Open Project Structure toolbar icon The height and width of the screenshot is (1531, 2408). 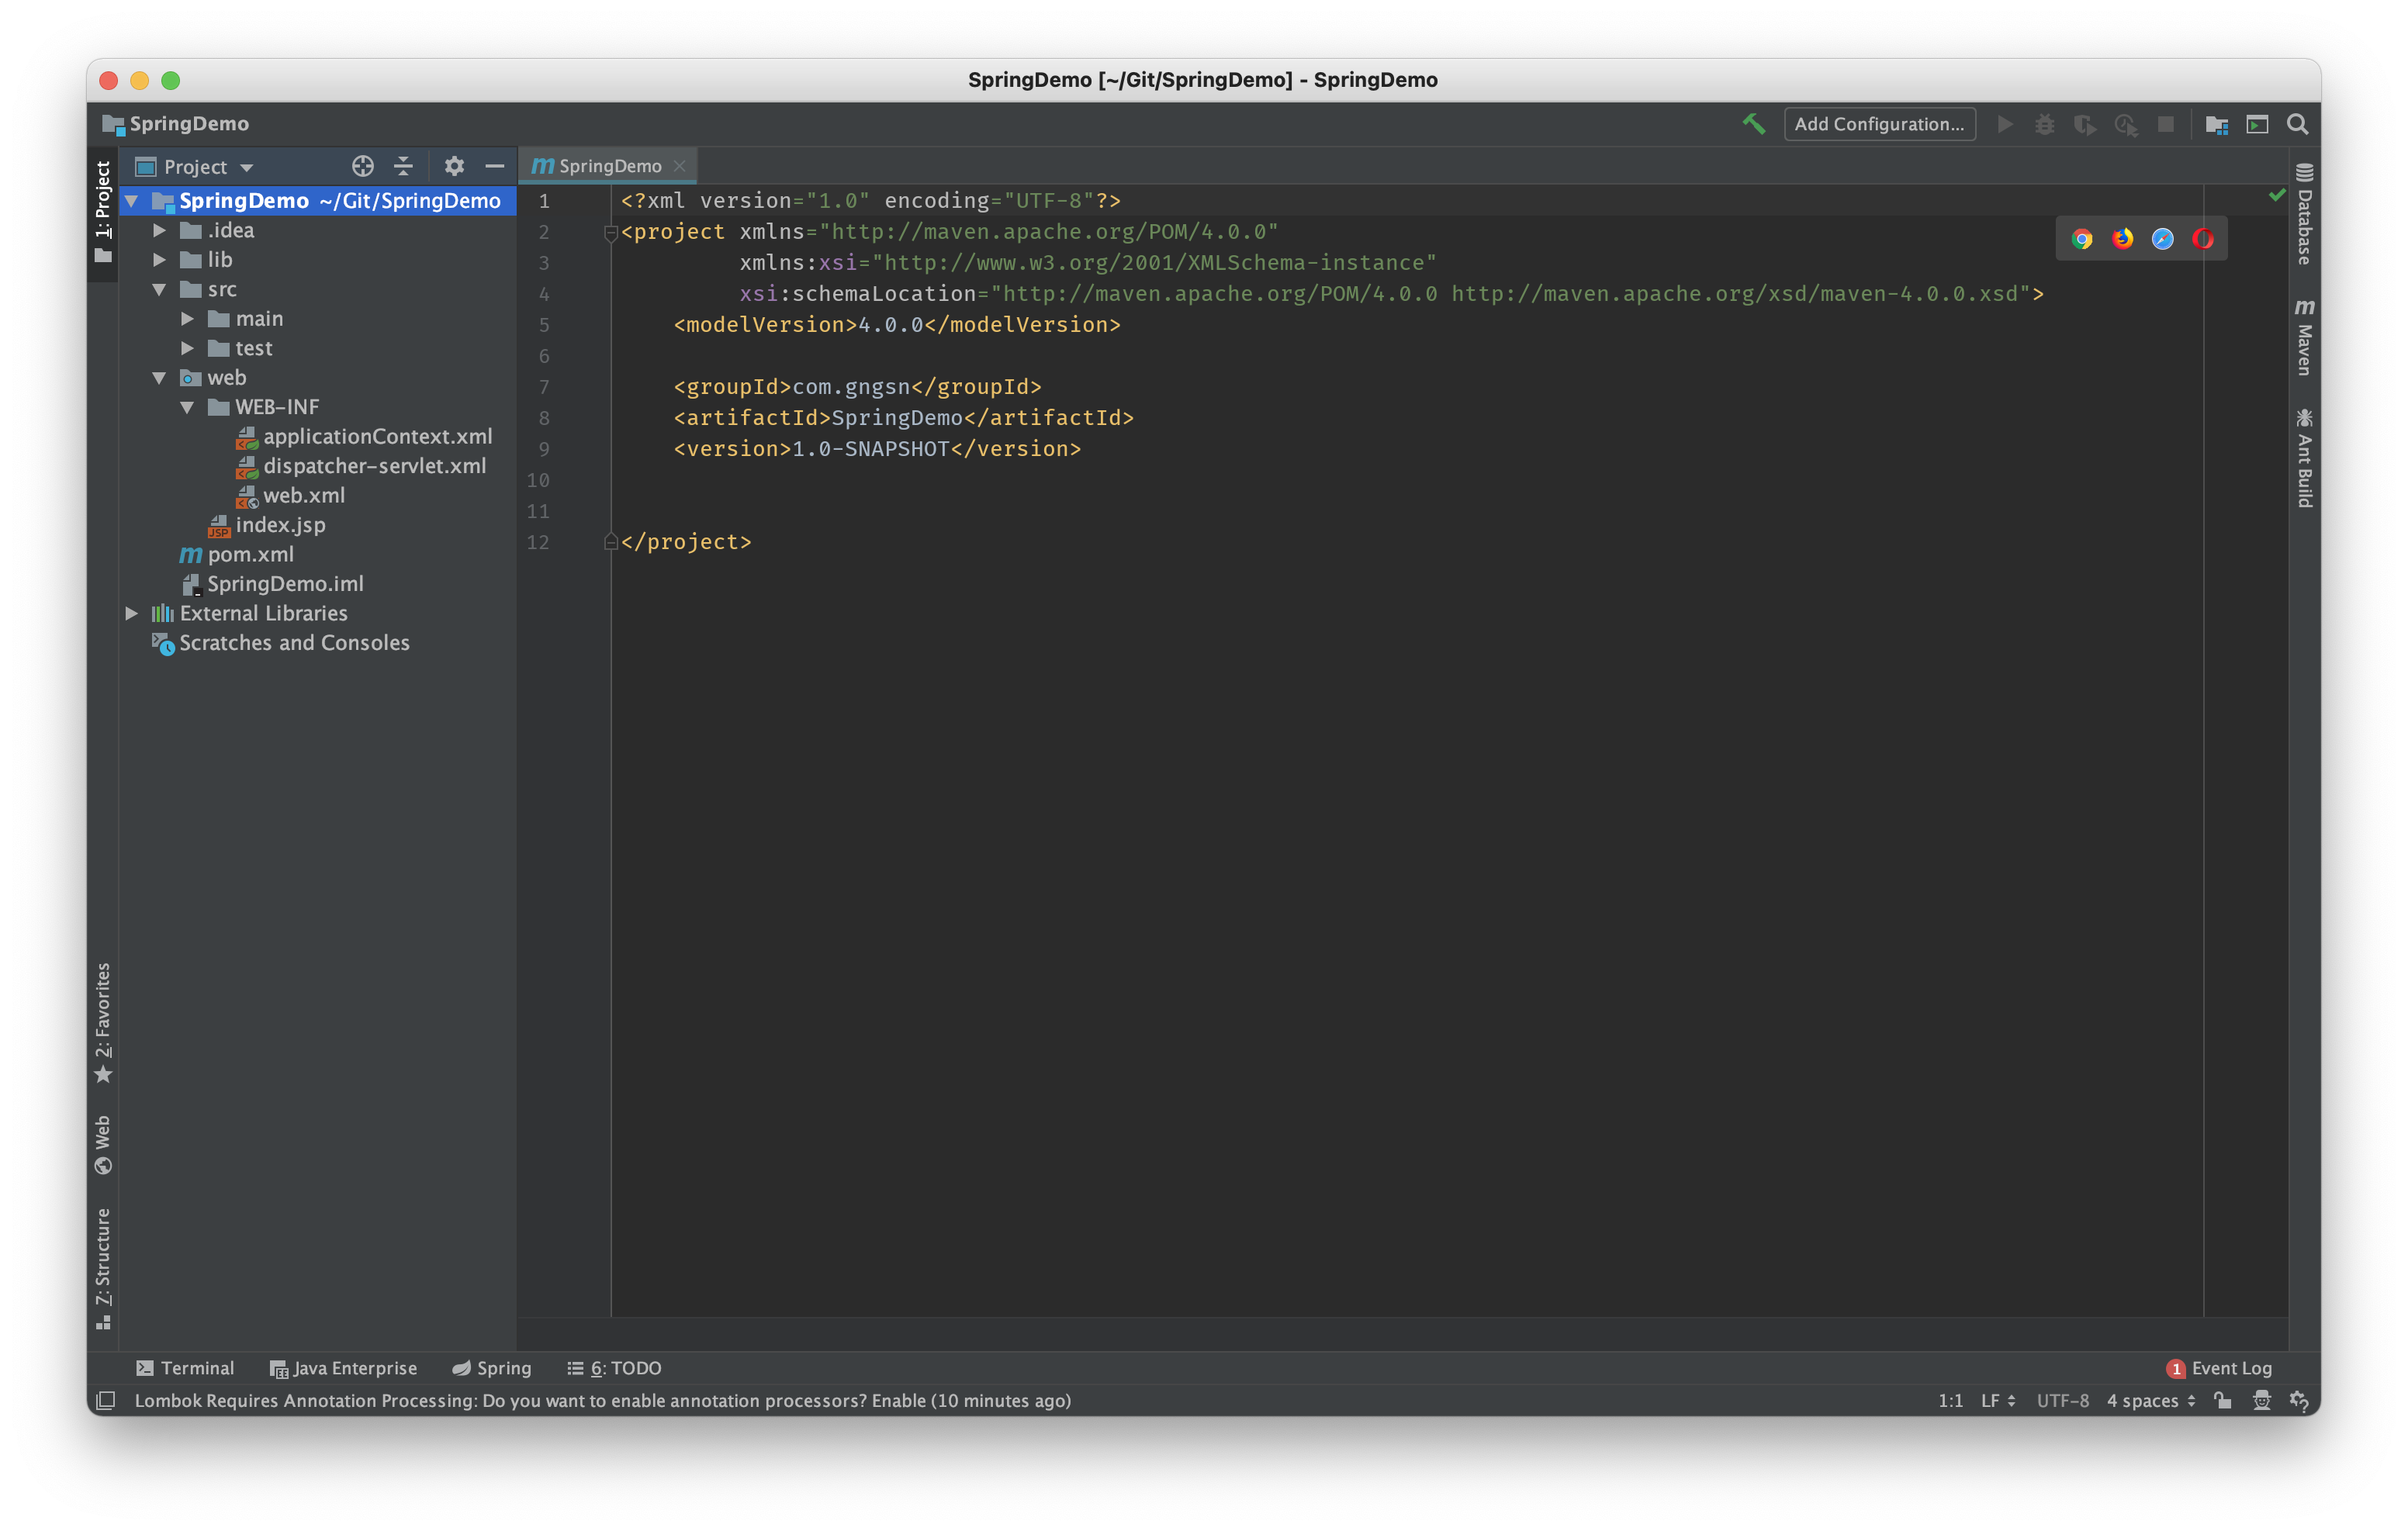click(x=2216, y=124)
